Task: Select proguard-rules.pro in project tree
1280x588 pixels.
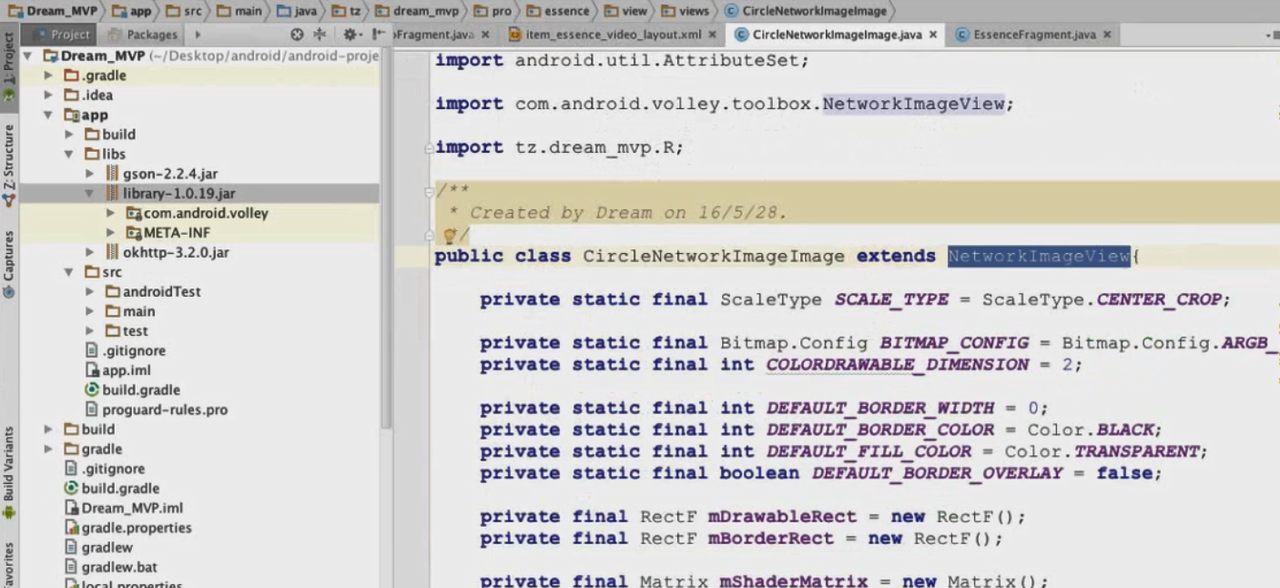Action: click(x=164, y=409)
